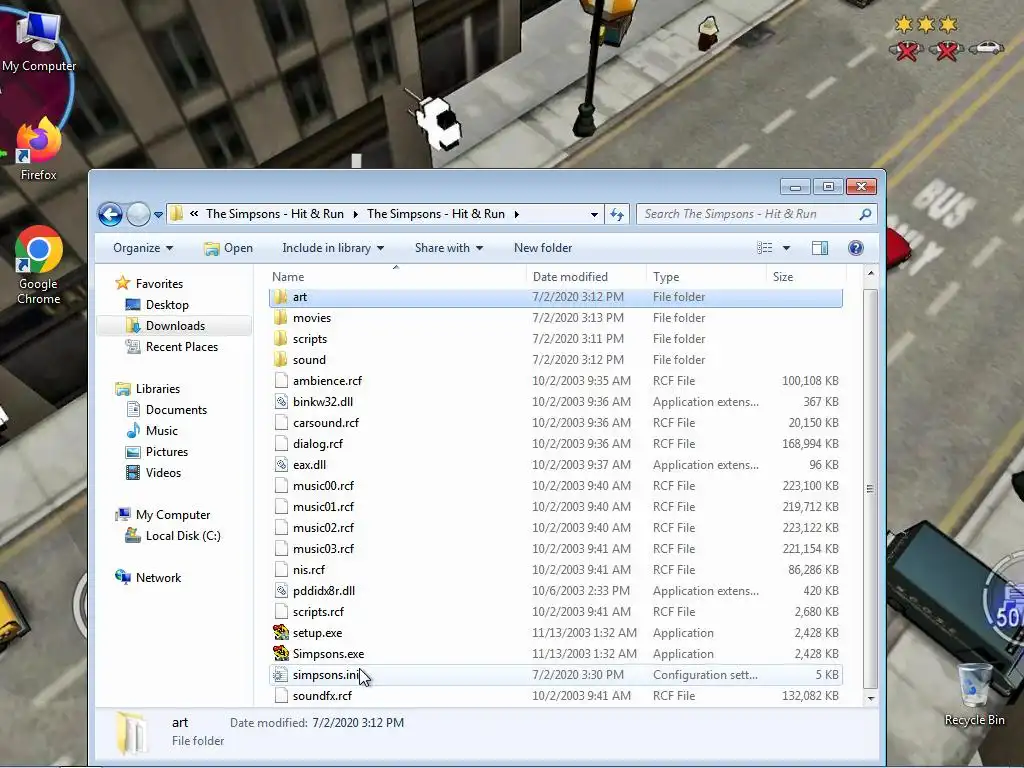Select the binkw32.dll file icon
The height and width of the screenshot is (768, 1024).
coord(281,402)
